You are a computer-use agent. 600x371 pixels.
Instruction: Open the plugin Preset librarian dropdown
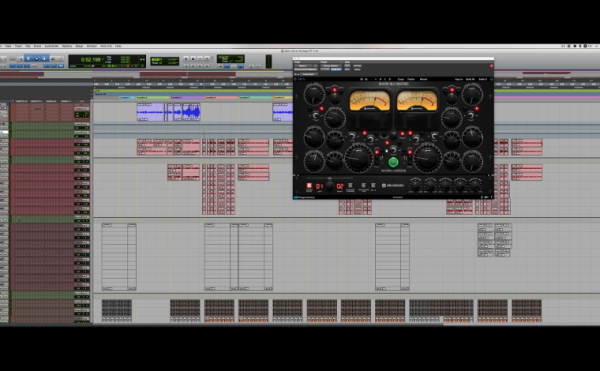[331, 66]
